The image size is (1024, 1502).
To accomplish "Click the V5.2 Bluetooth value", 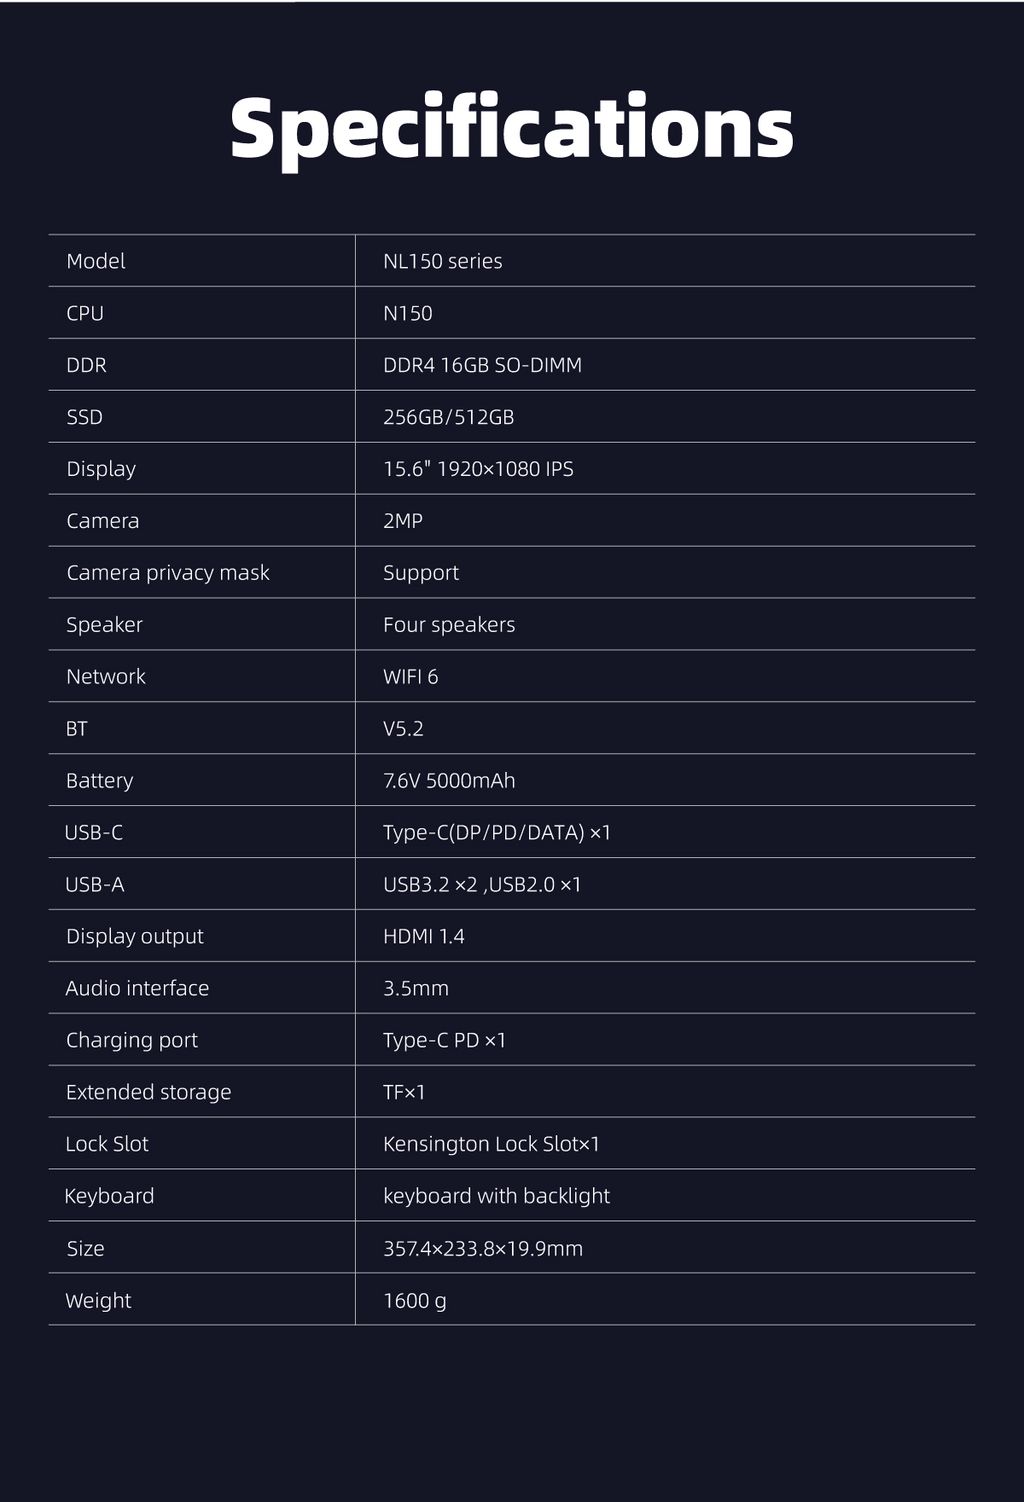I will click(x=403, y=729).
